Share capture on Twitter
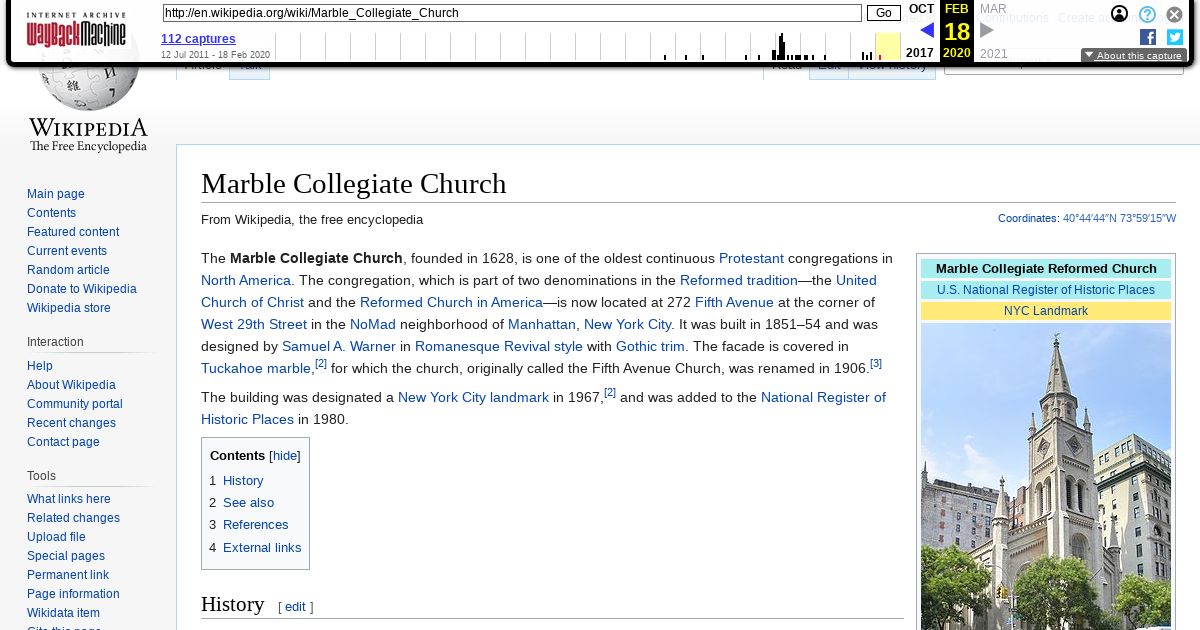Image resolution: width=1200 pixels, height=630 pixels. click(1175, 37)
